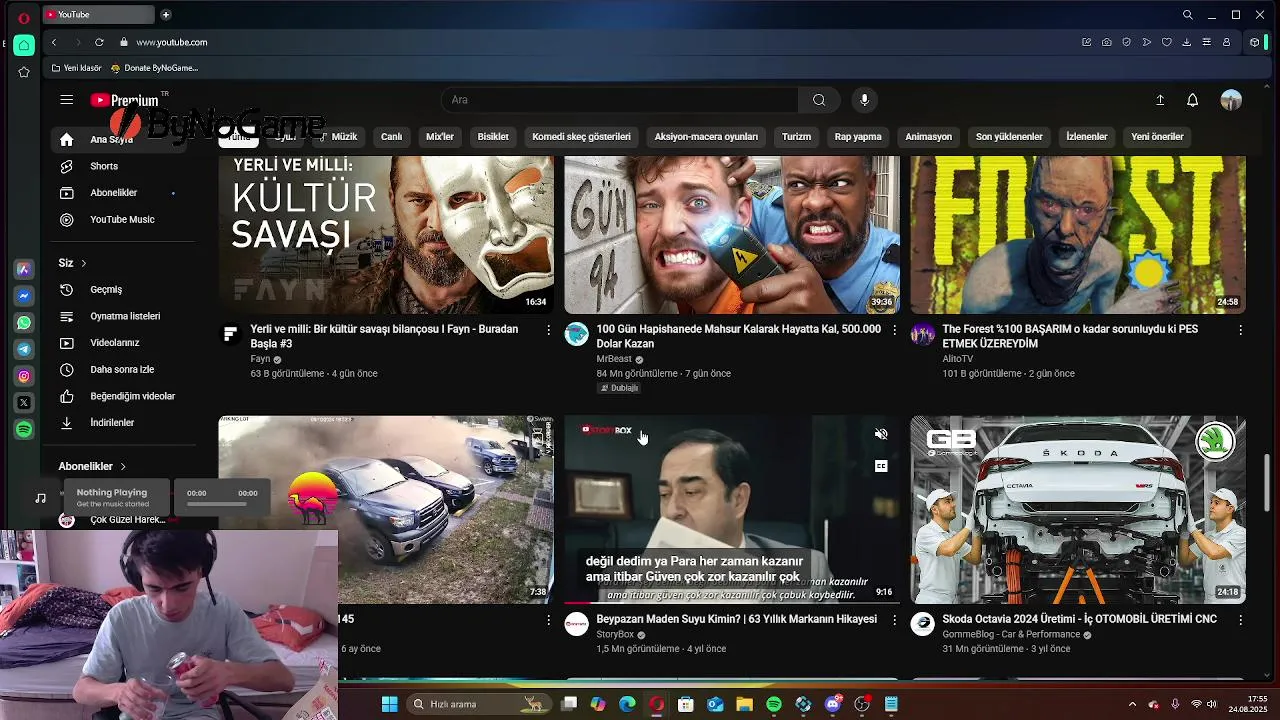Select the Yeni öneriler chip
The image size is (1280, 720).
[1157, 137]
